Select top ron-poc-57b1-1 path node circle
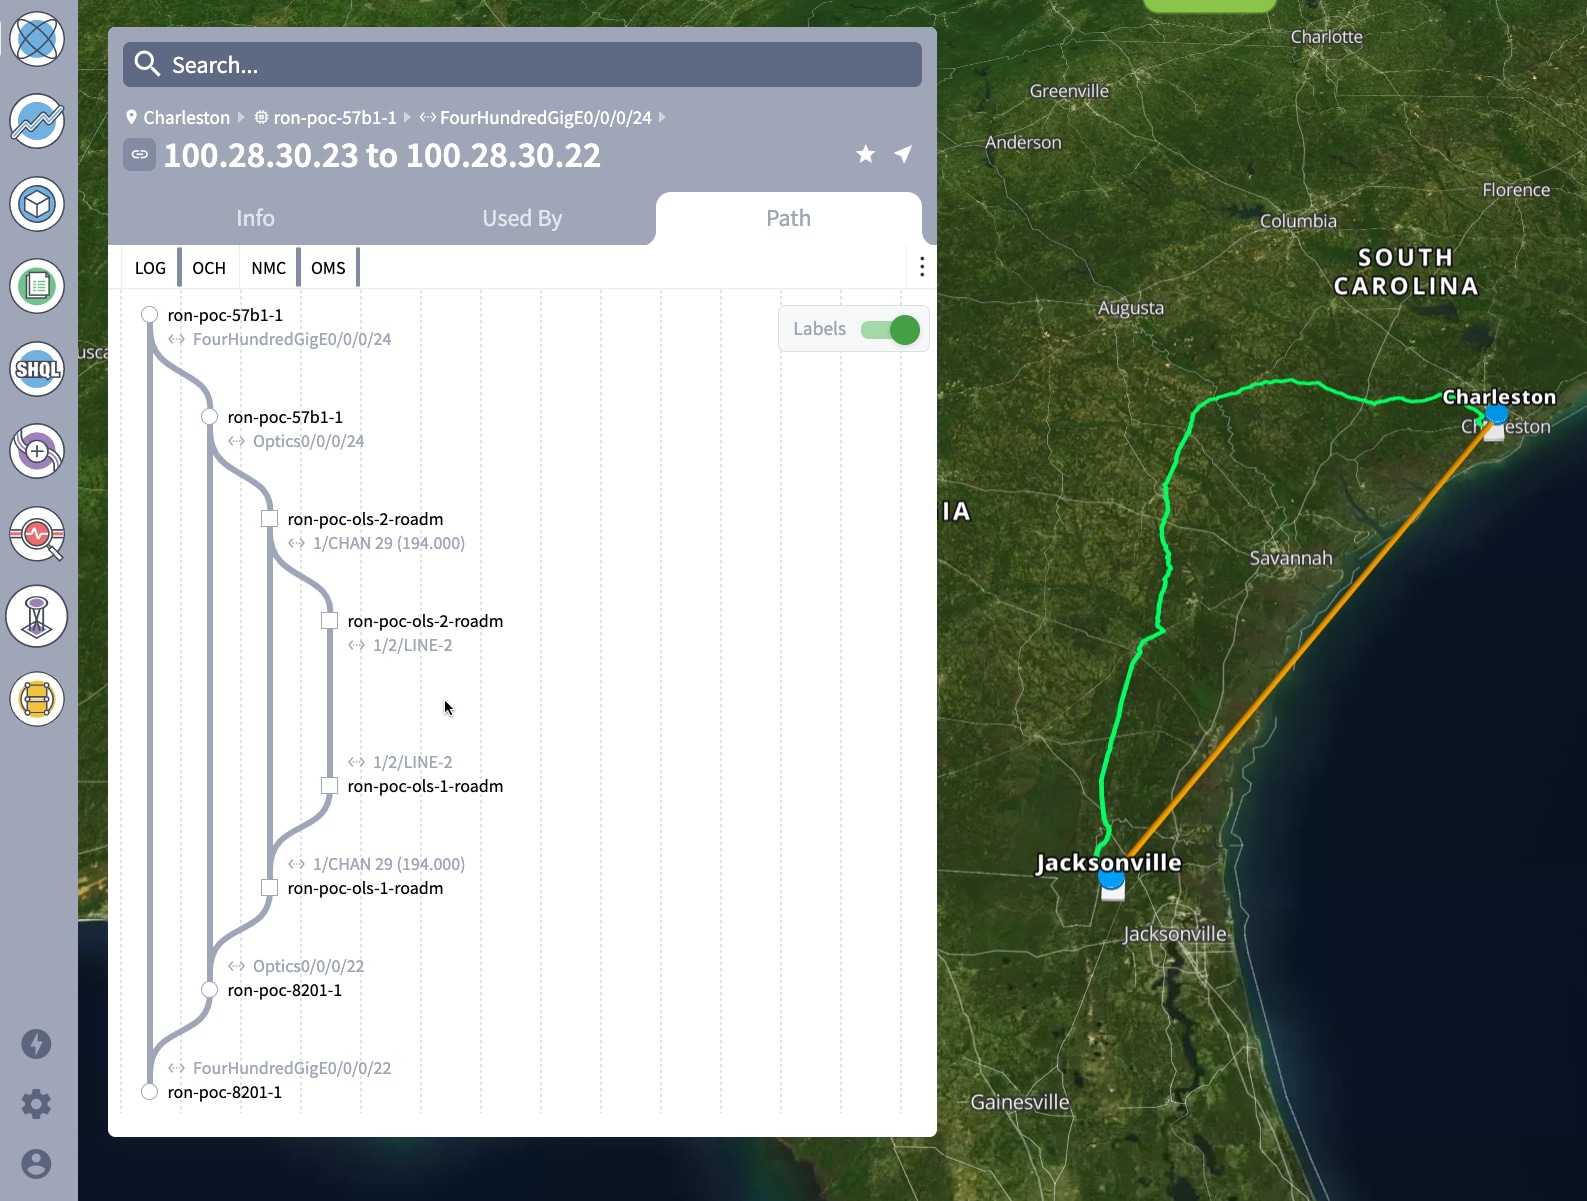This screenshot has height=1201, width=1587. (x=150, y=315)
